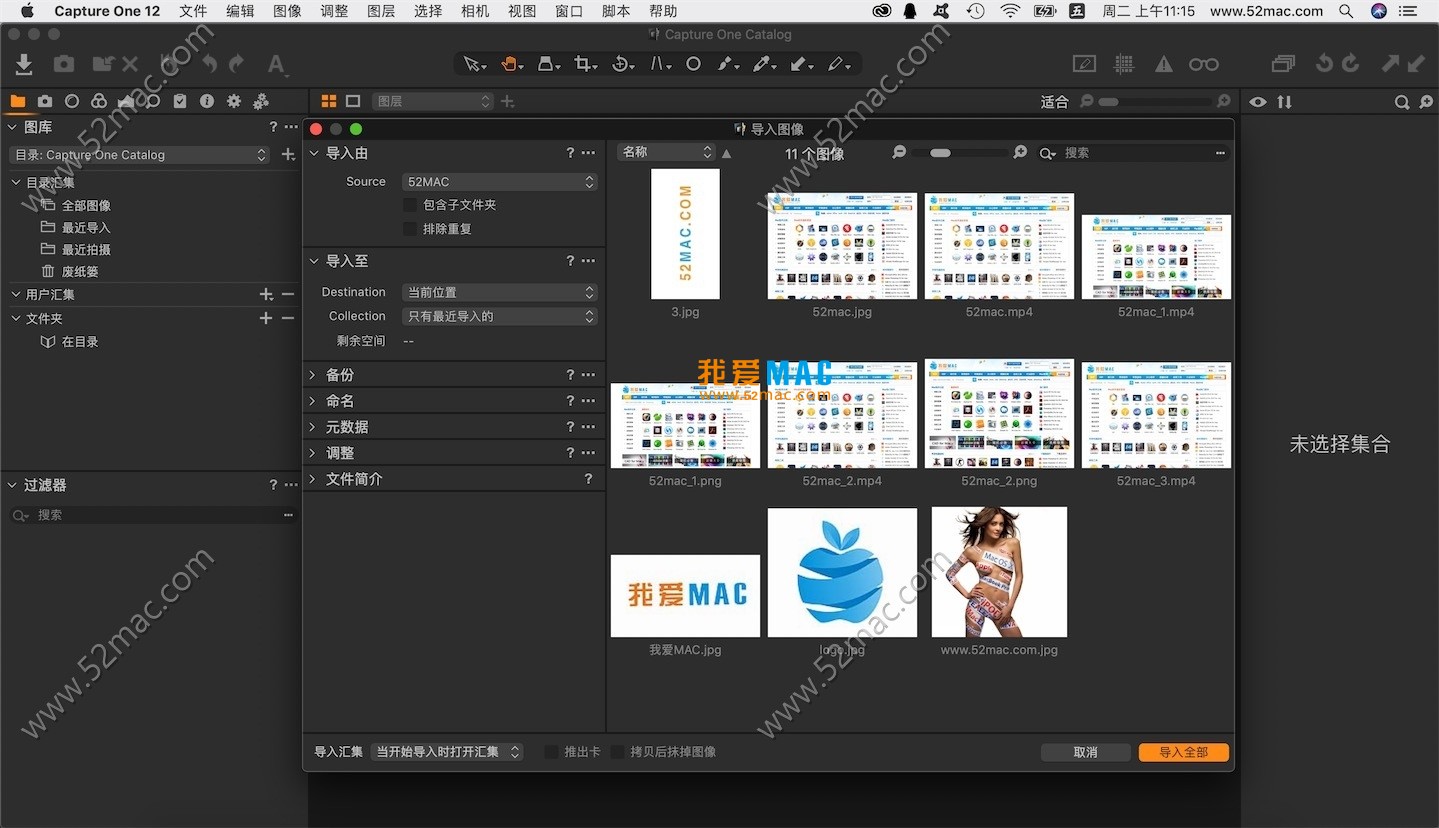1439x828 pixels.
Task: Click the Edit Selected Variants stack icon
Action: 1283,64
